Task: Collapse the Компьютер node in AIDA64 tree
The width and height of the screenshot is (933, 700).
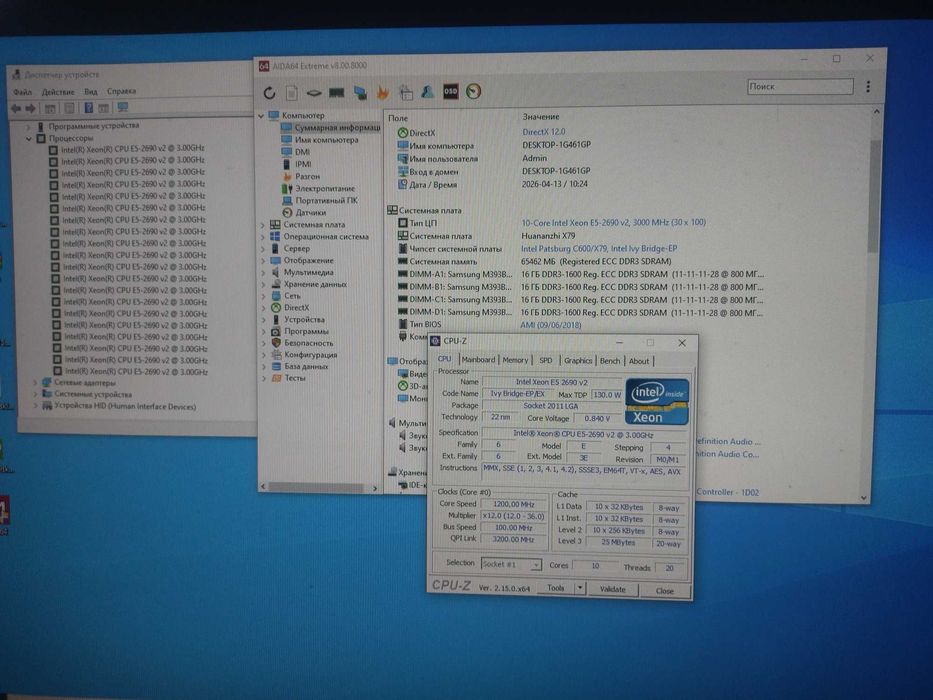Action: [x=261, y=115]
